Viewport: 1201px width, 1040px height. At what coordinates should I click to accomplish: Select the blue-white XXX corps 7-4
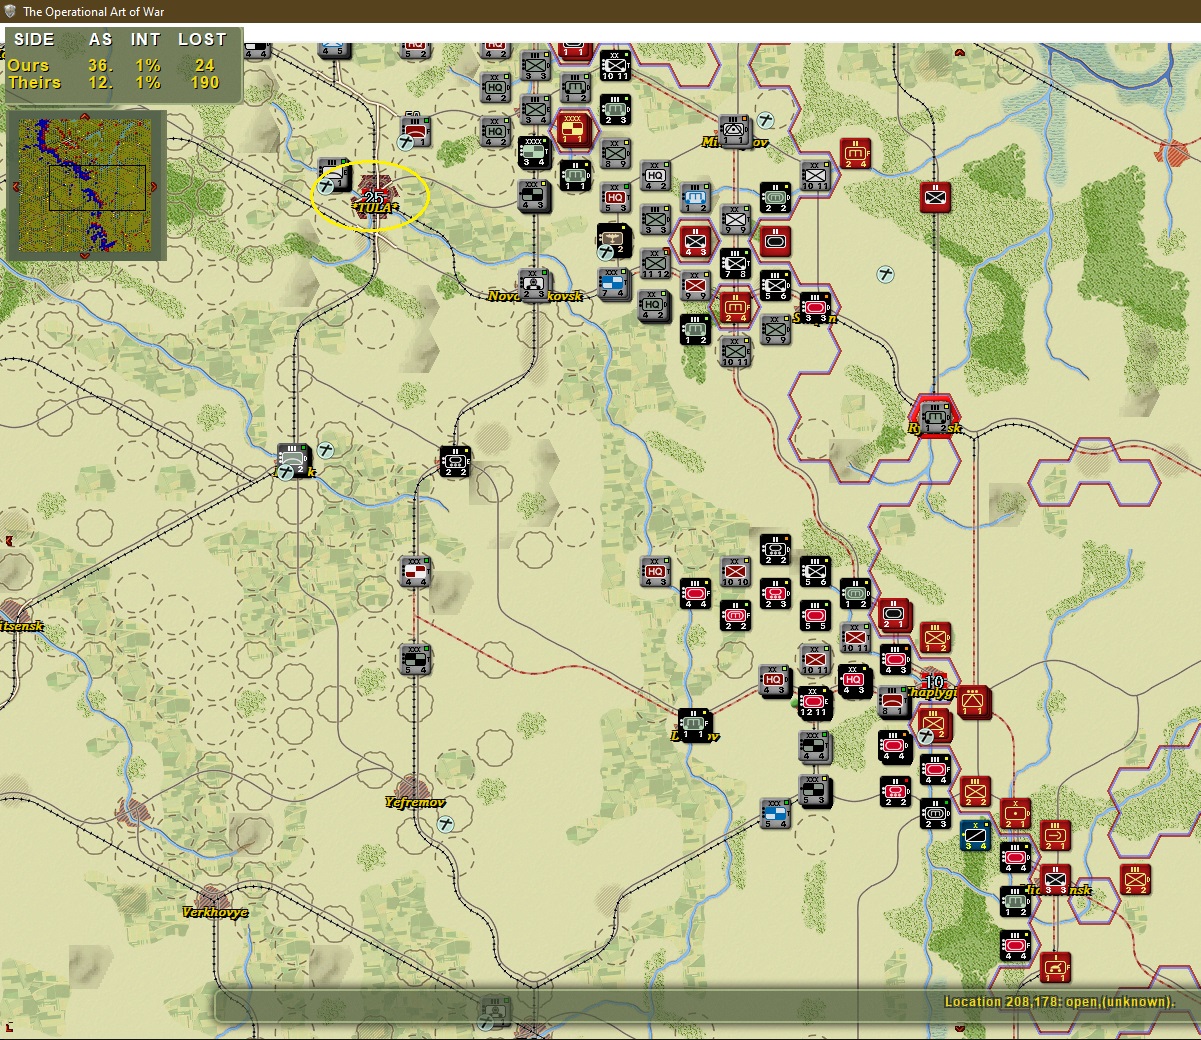(614, 284)
